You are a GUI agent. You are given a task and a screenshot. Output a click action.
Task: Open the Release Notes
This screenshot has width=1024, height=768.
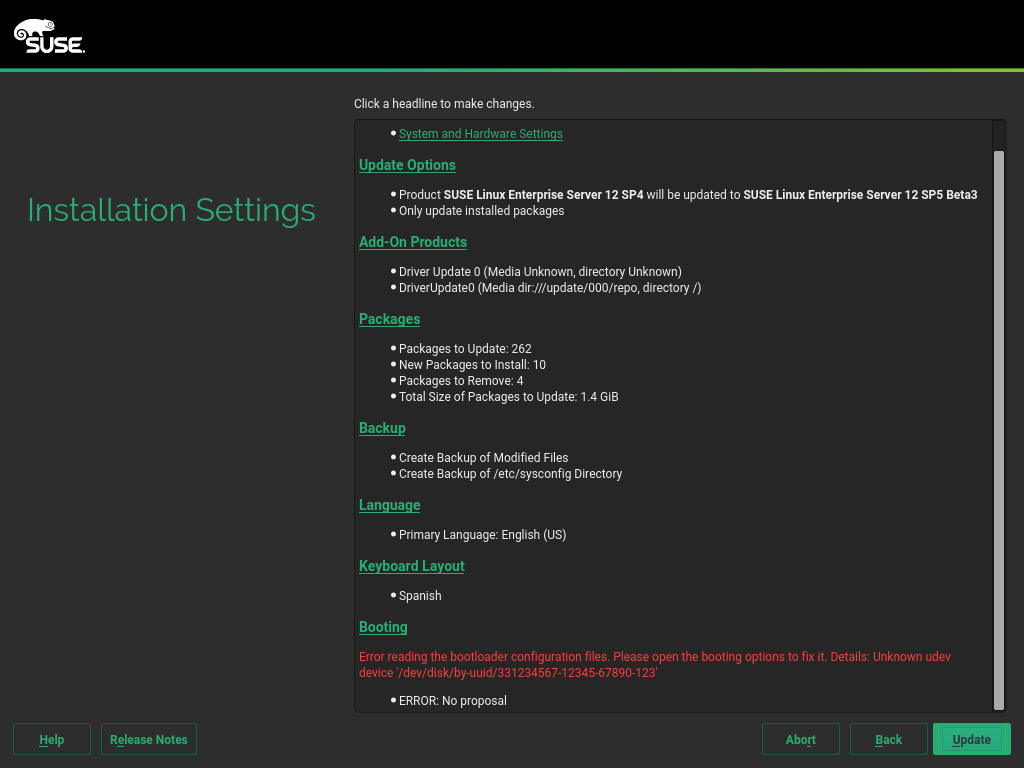click(149, 740)
